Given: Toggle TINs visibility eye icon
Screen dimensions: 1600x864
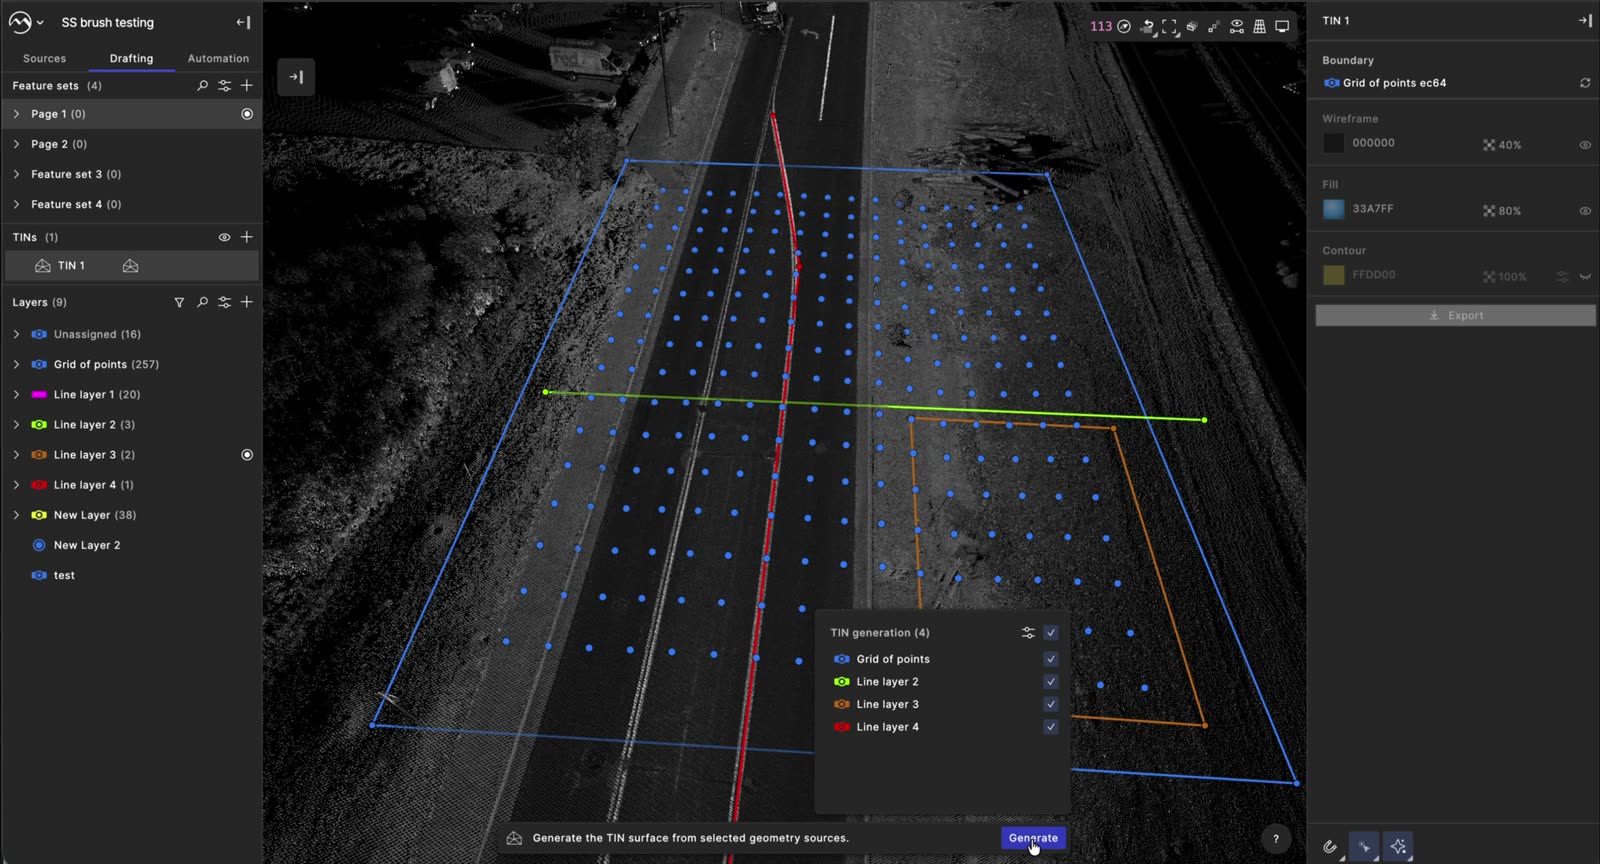Looking at the screenshot, I should click(x=224, y=237).
